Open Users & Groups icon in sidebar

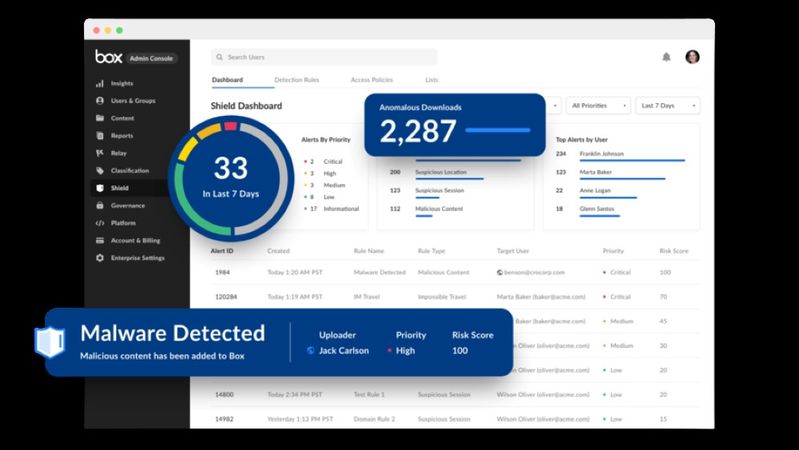coord(100,101)
